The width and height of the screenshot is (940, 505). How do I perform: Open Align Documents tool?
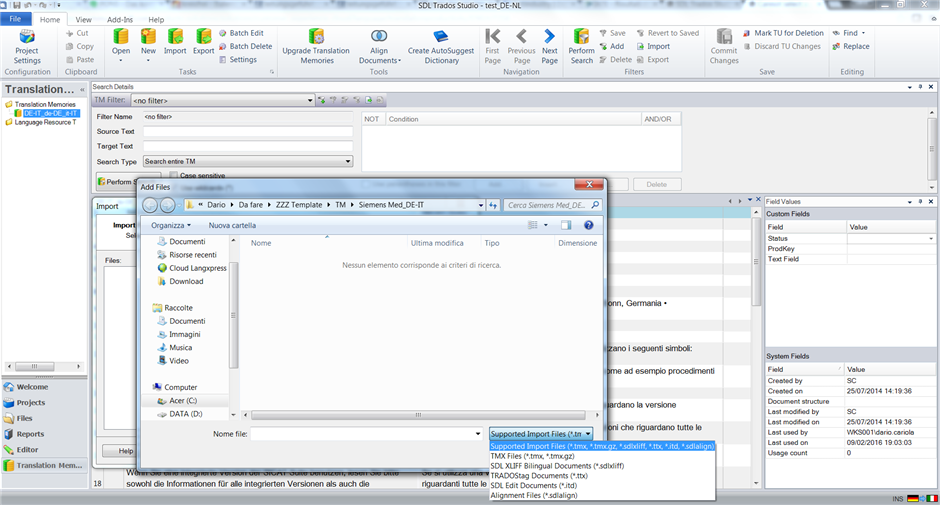point(379,47)
